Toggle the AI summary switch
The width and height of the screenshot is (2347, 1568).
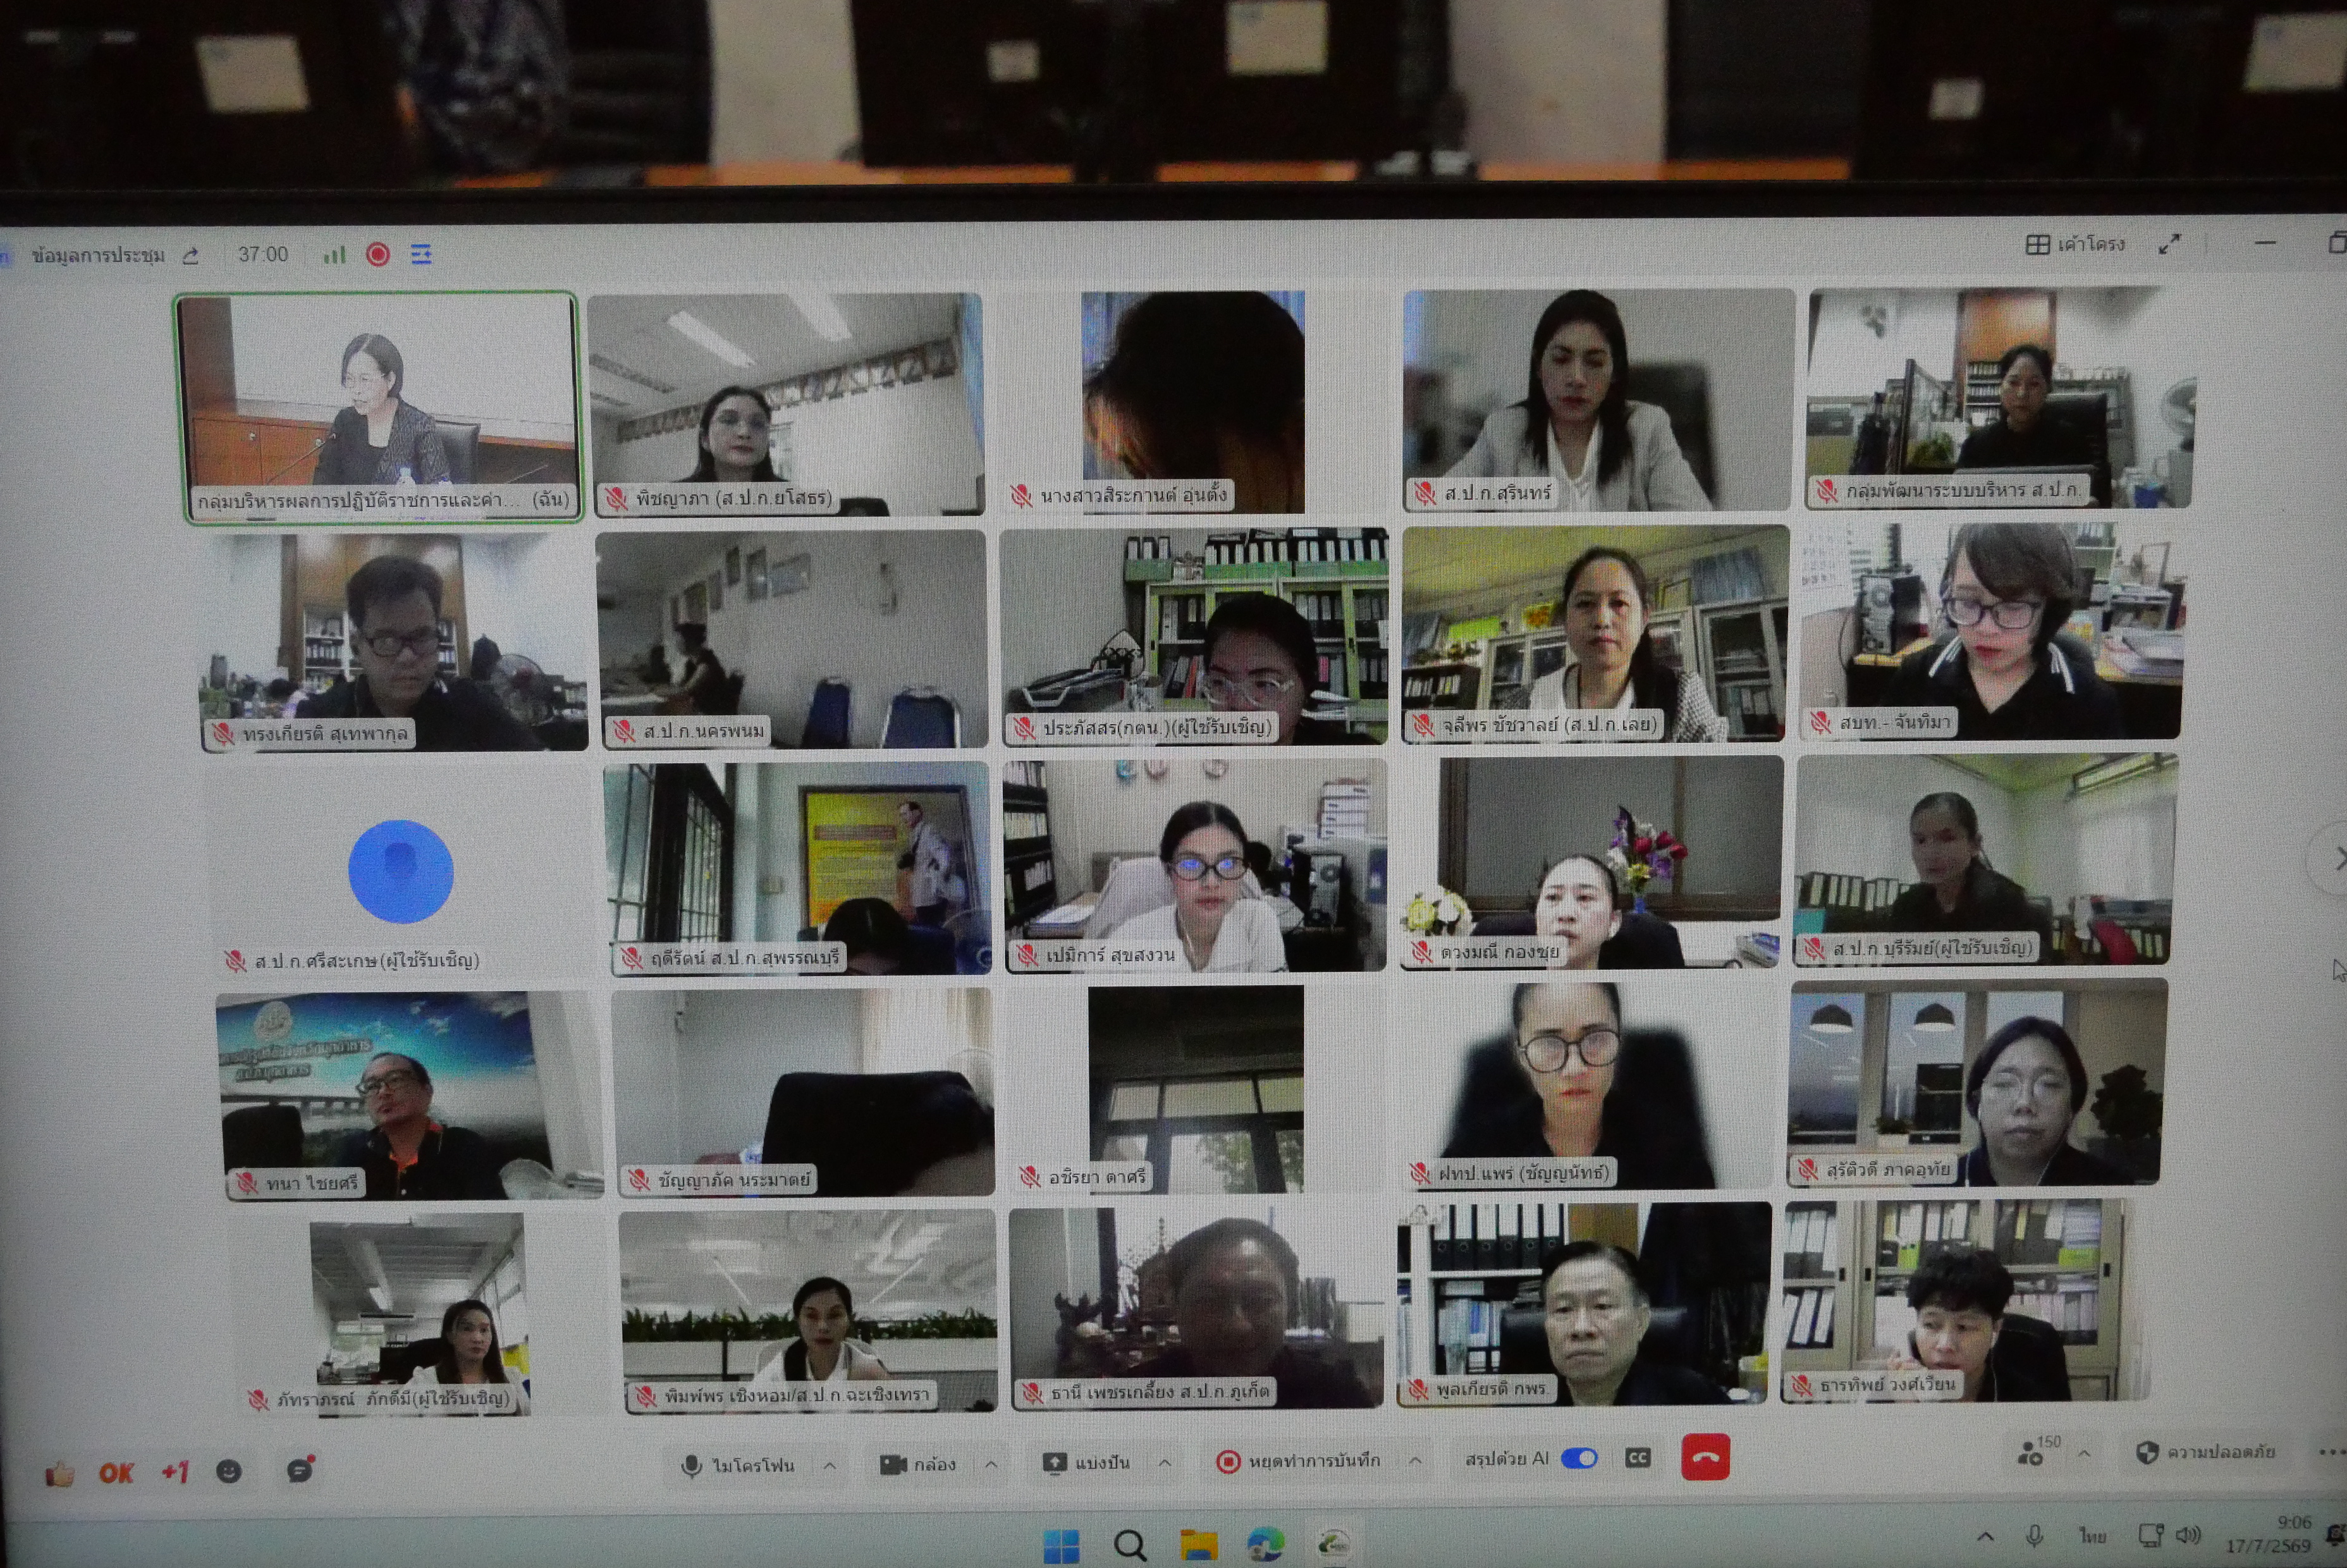tap(1579, 1458)
